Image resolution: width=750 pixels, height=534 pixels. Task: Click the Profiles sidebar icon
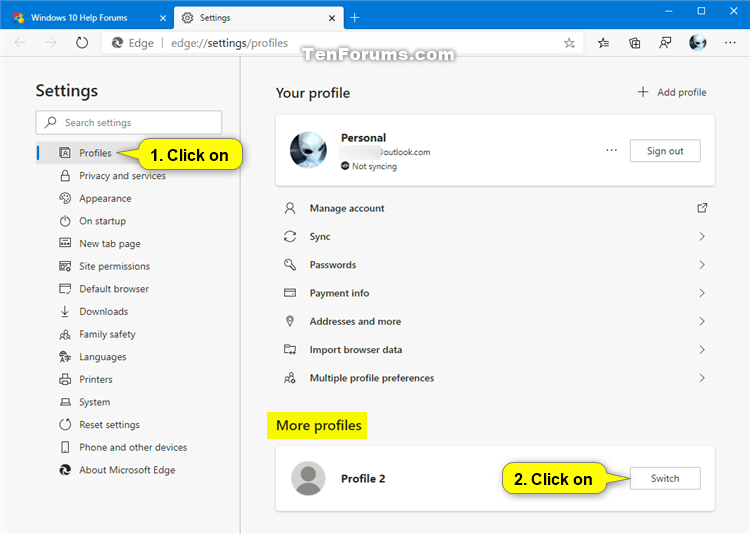tap(65, 153)
